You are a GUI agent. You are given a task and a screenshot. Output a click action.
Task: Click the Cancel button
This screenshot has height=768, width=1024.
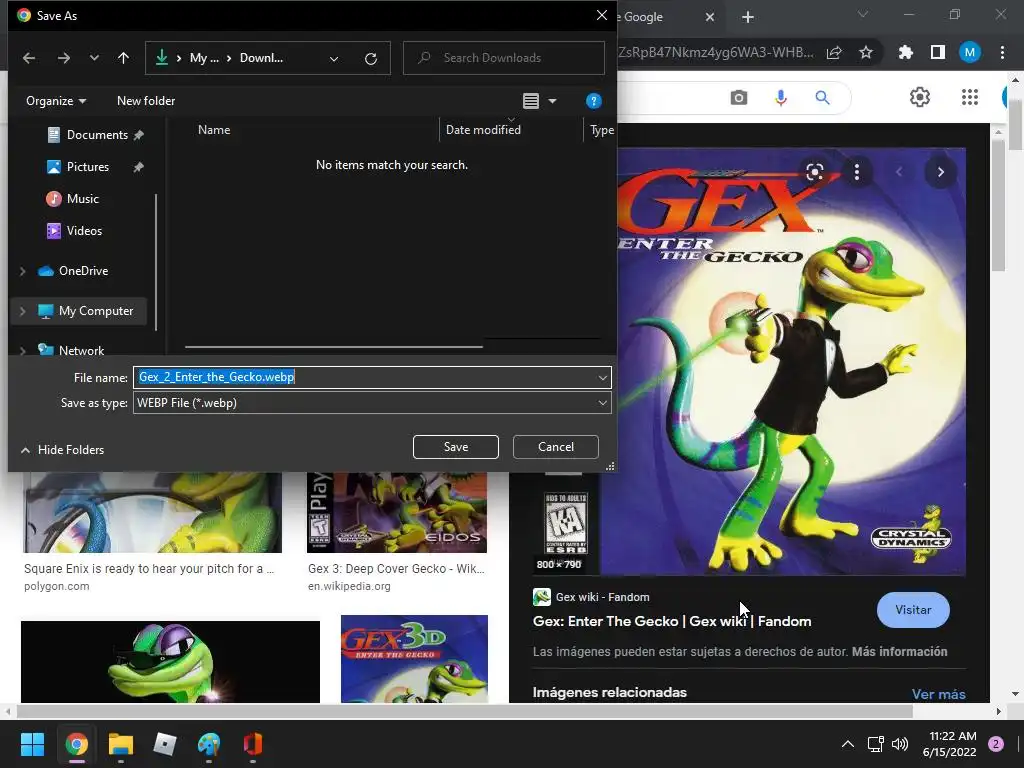(x=556, y=447)
